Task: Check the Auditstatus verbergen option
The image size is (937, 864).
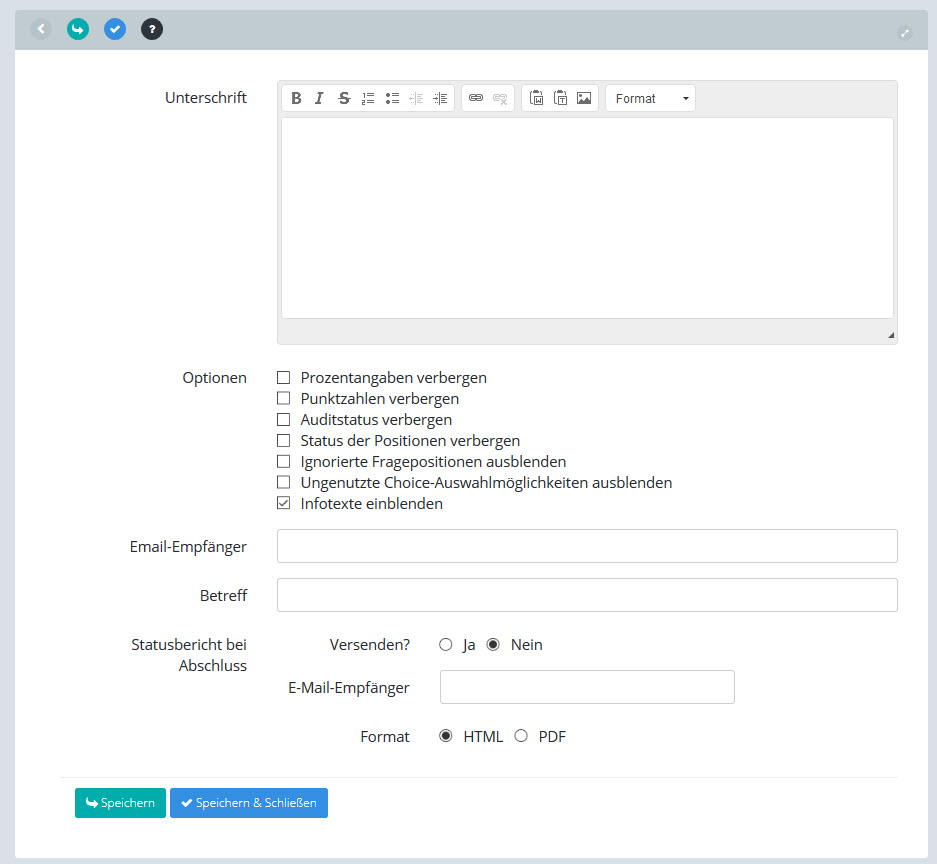Action: coord(284,420)
